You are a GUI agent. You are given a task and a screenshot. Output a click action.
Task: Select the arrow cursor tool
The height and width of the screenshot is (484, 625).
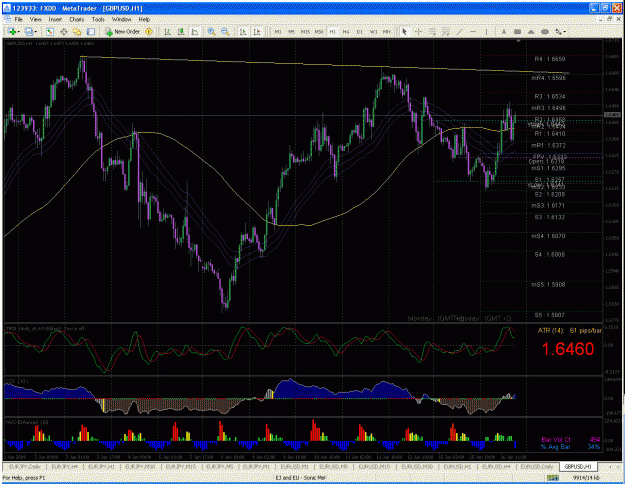tap(405, 31)
